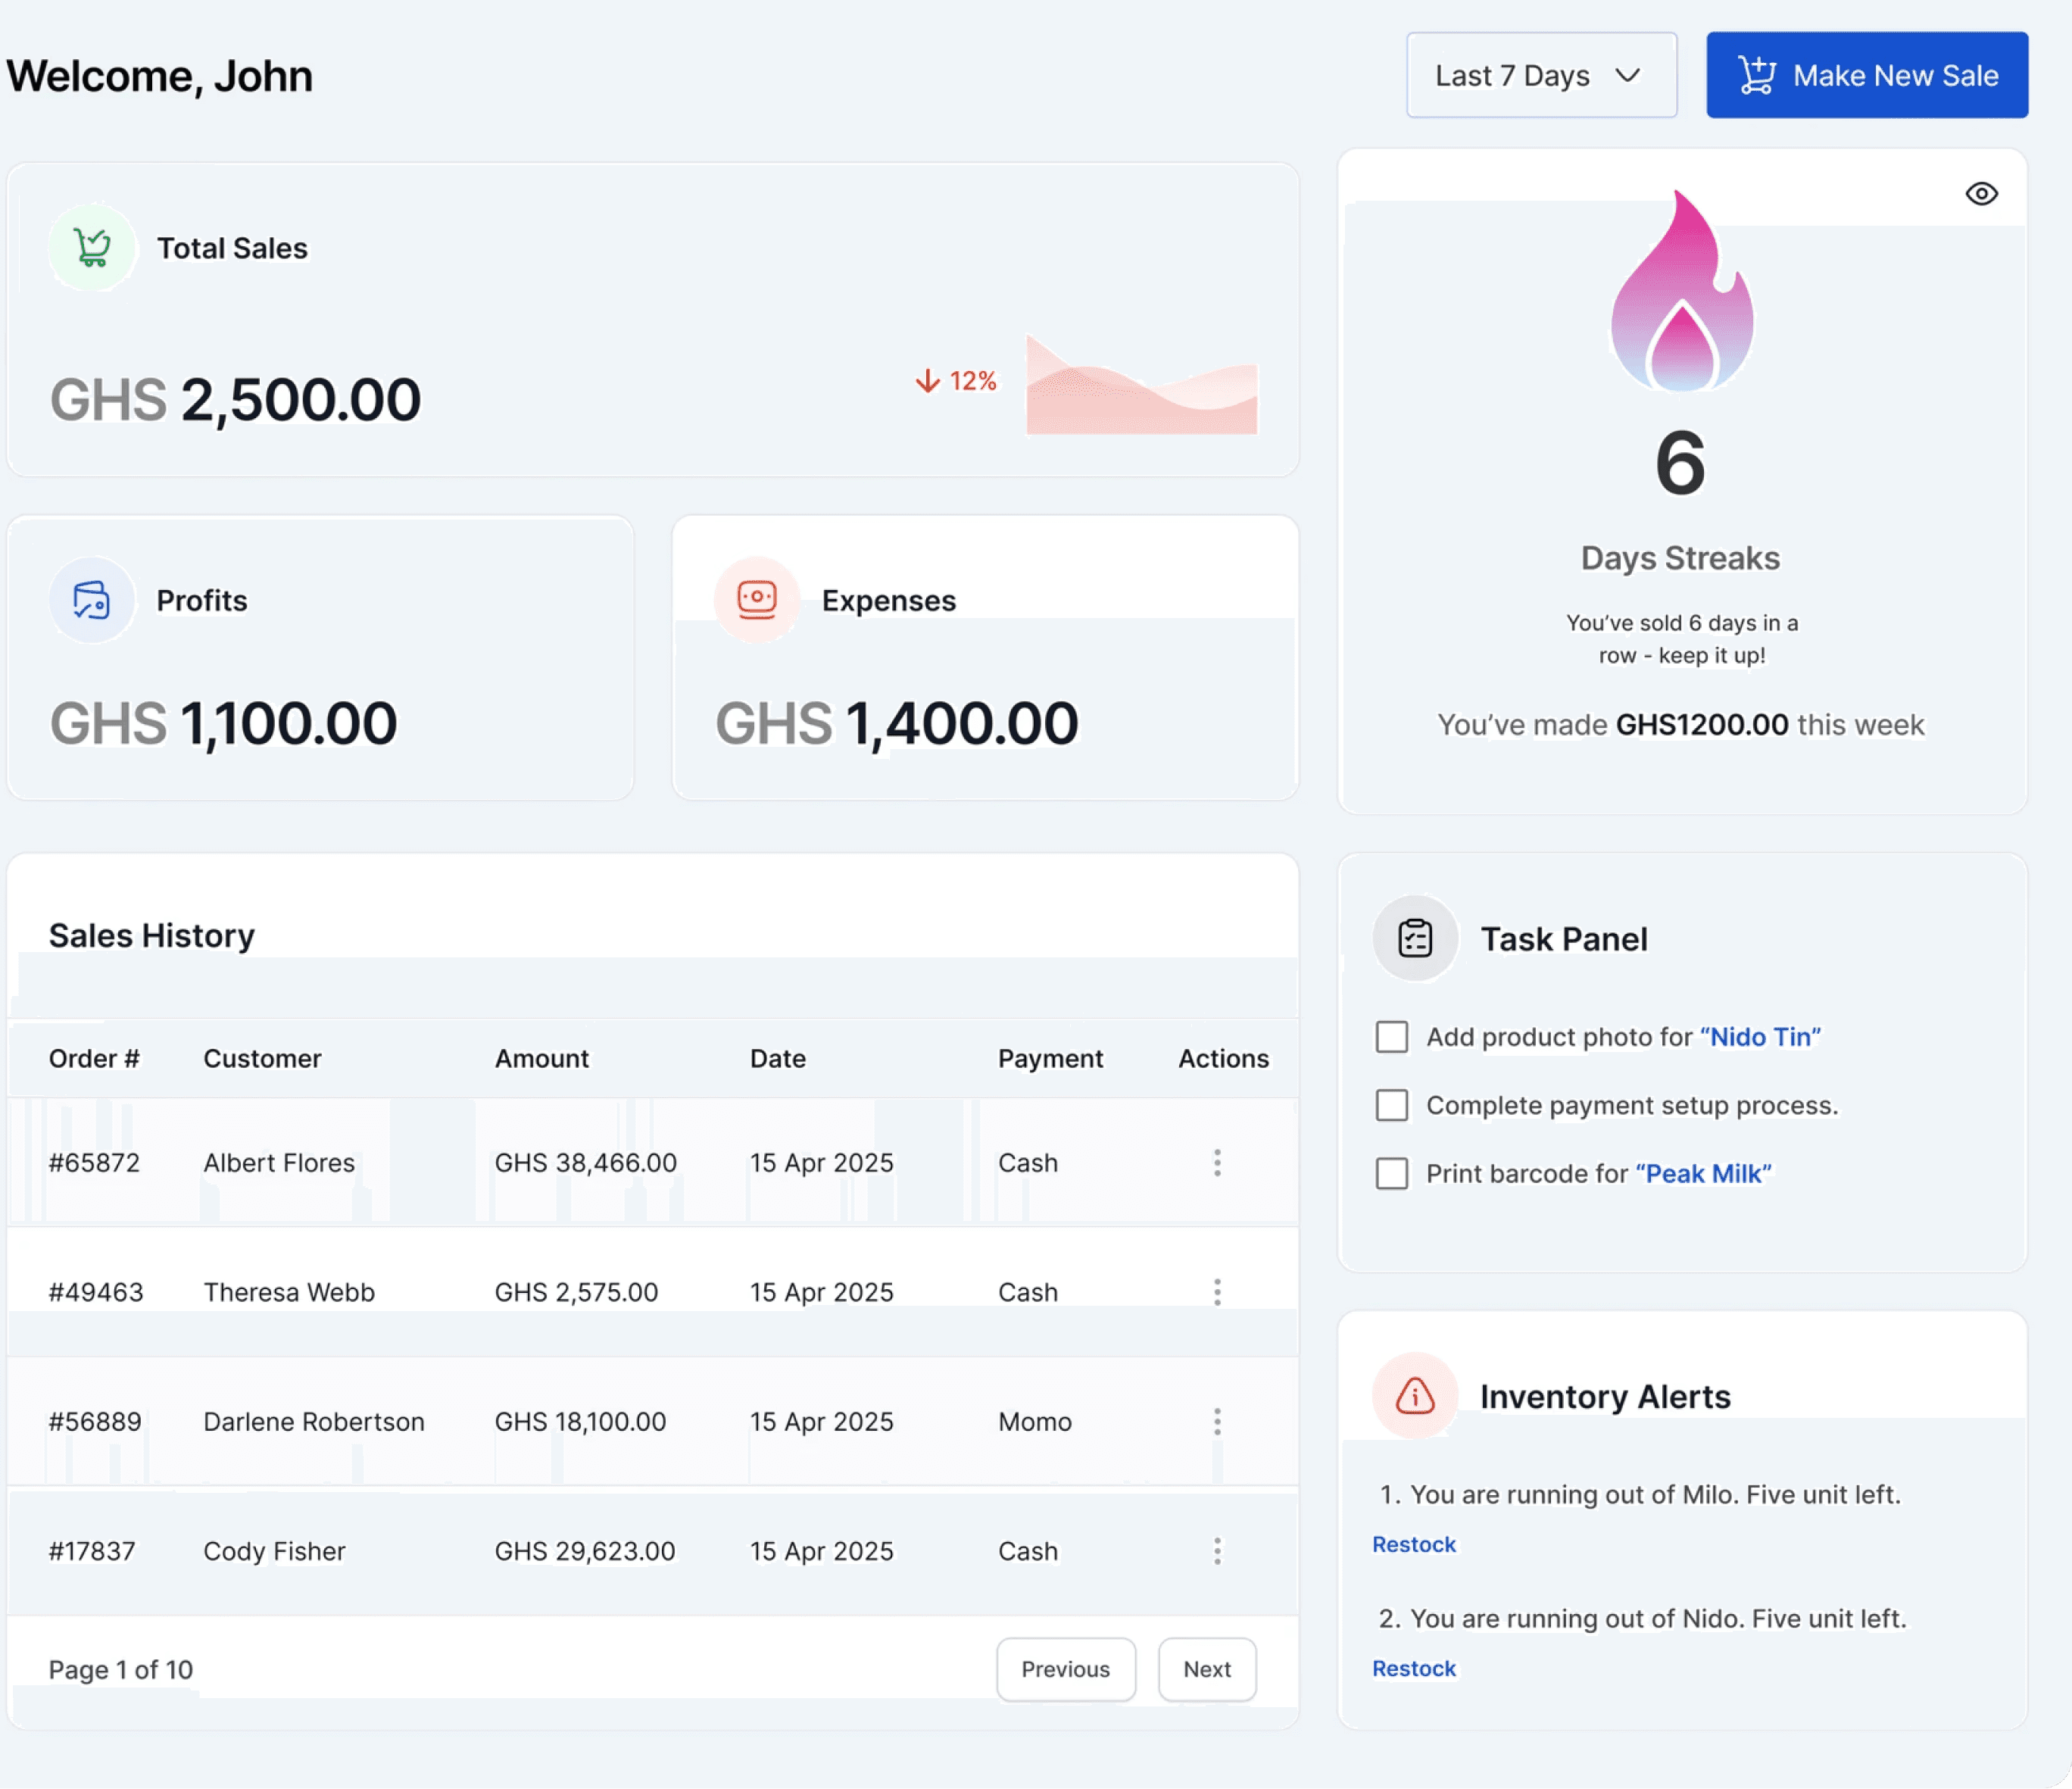Expand the actions menu for Darlene Robertson order
The width and height of the screenshot is (2072, 1789).
tap(1217, 1421)
